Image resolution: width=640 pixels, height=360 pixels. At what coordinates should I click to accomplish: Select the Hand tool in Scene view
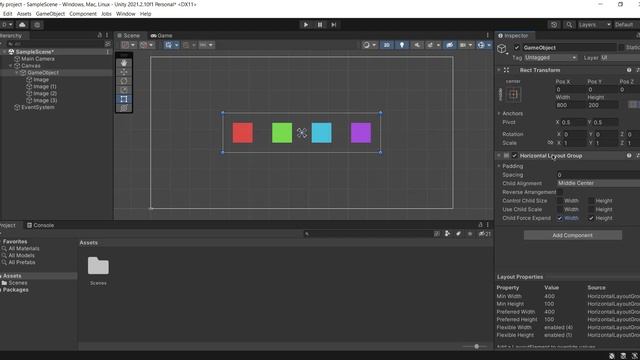(x=124, y=63)
